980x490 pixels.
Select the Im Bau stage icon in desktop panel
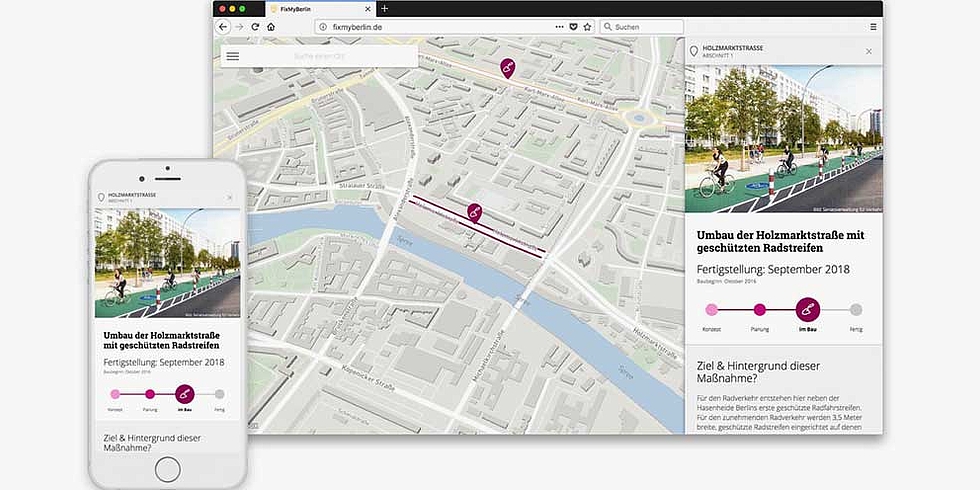pyautogui.click(x=808, y=309)
